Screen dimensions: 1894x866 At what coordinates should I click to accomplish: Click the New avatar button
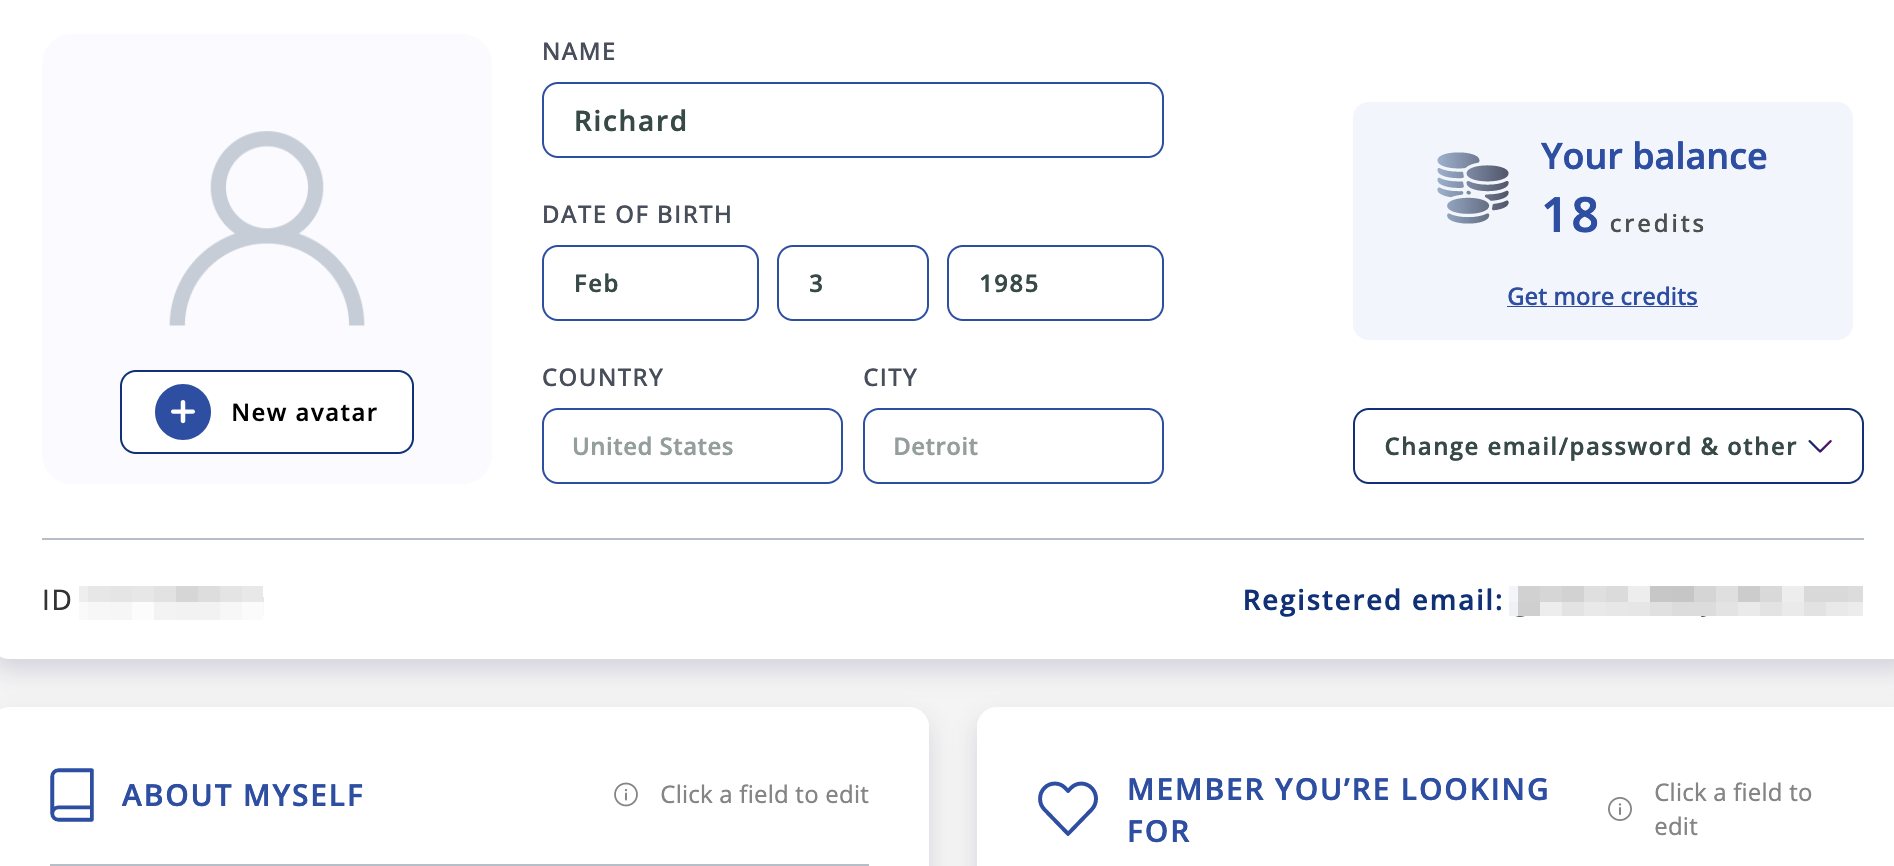click(x=266, y=412)
